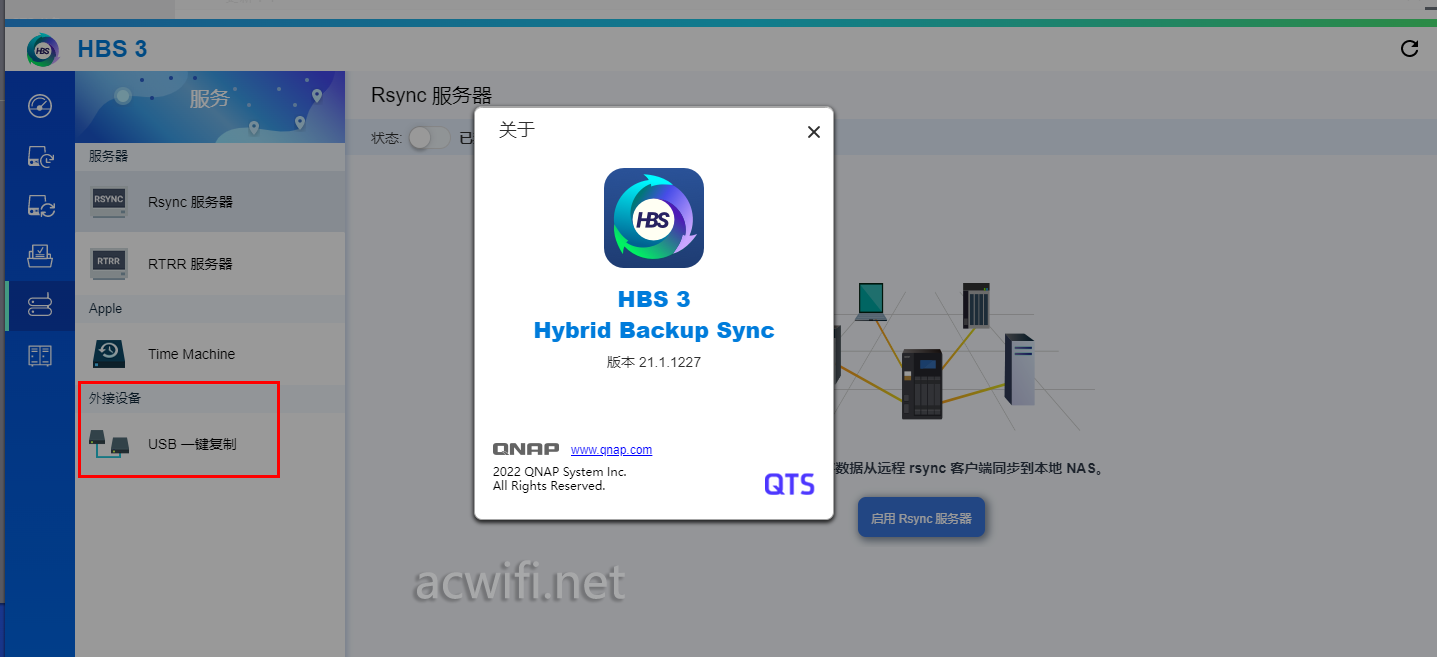Click the QTS logo in About dialog
This screenshot has width=1437, height=657.
pyautogui.click(x=789, y=485)
